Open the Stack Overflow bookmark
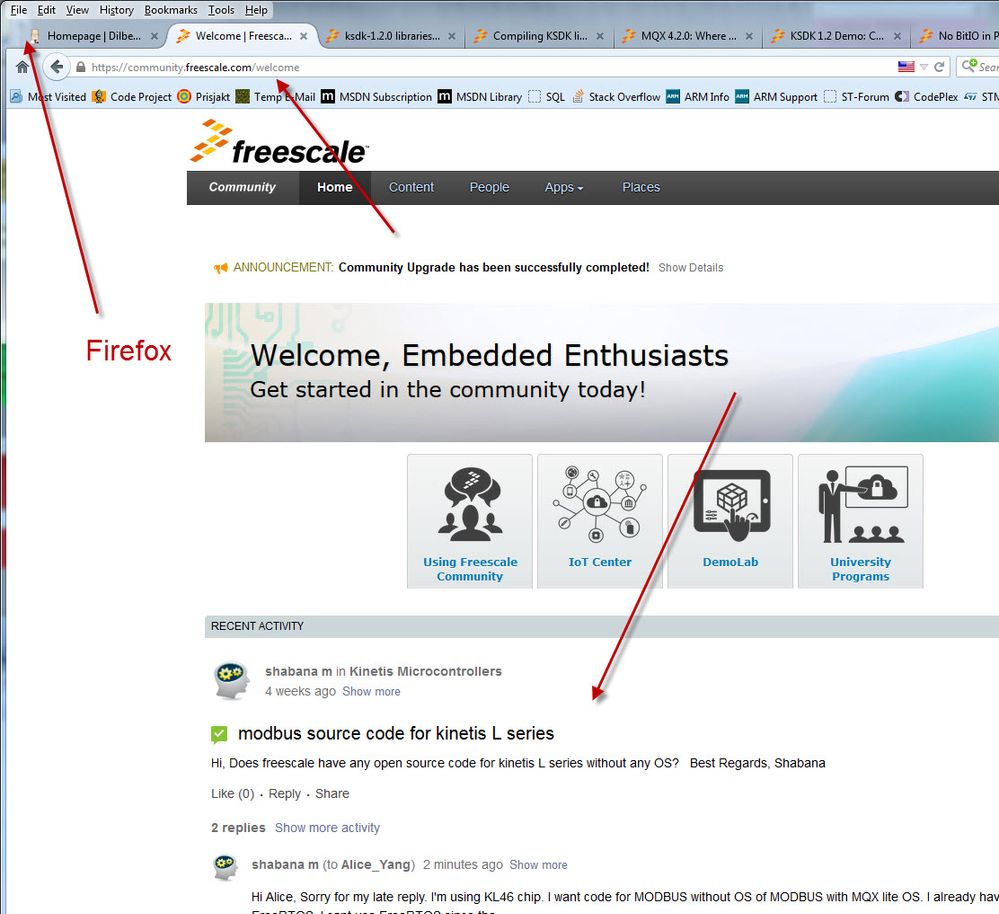The width and height of the screenshot is (999, 914). point(616,97)
